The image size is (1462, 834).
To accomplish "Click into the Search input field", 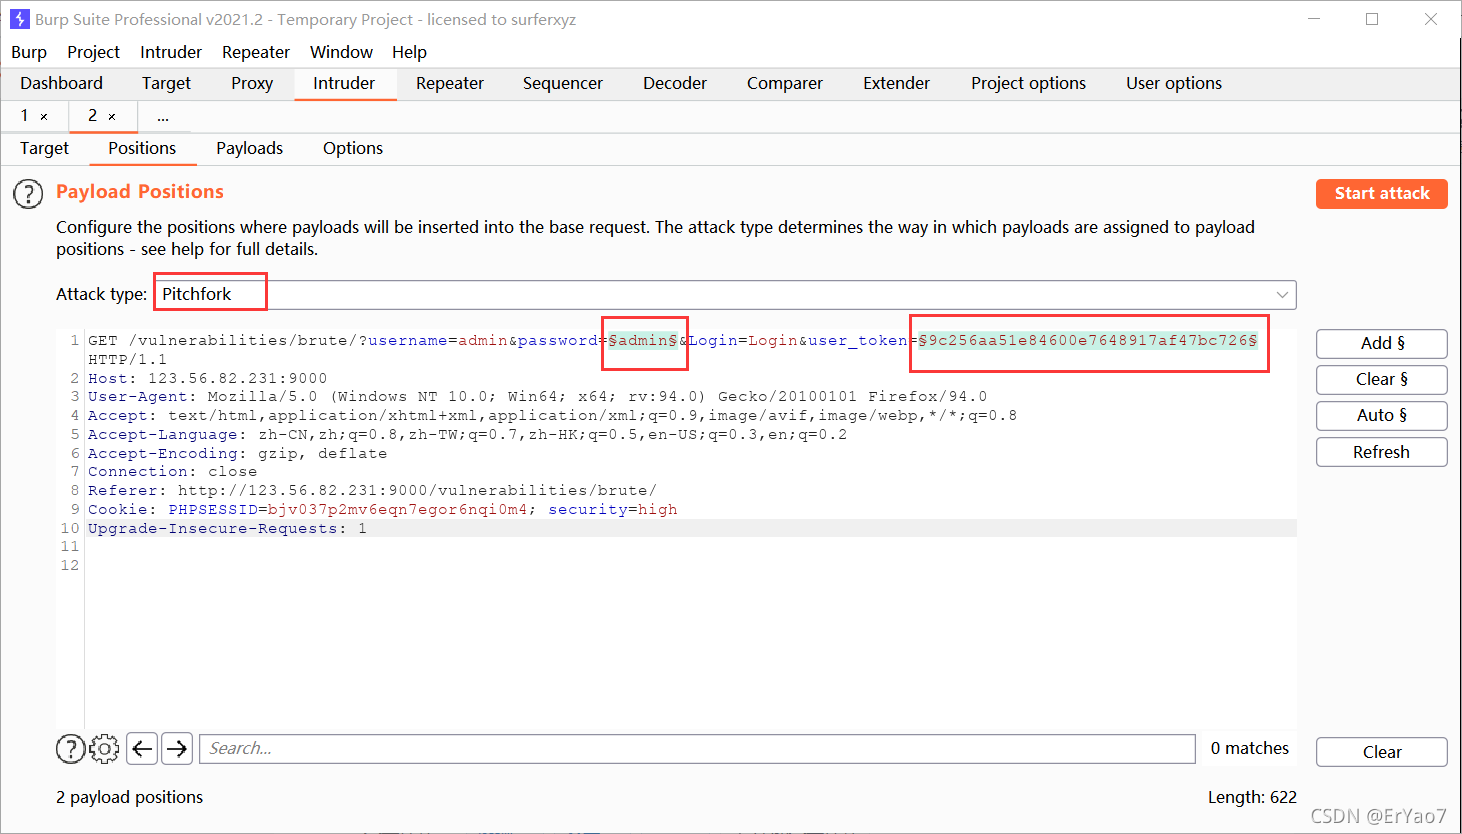I will pyautogui.click(x=698, y=748).
